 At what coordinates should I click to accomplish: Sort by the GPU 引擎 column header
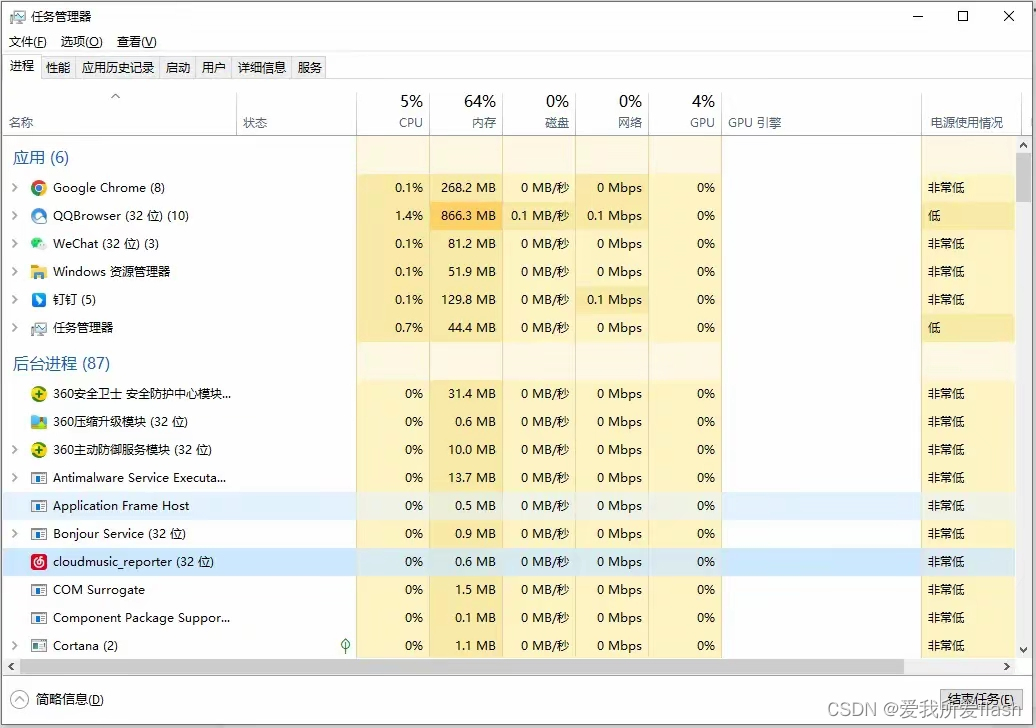[x=821, y=114]
